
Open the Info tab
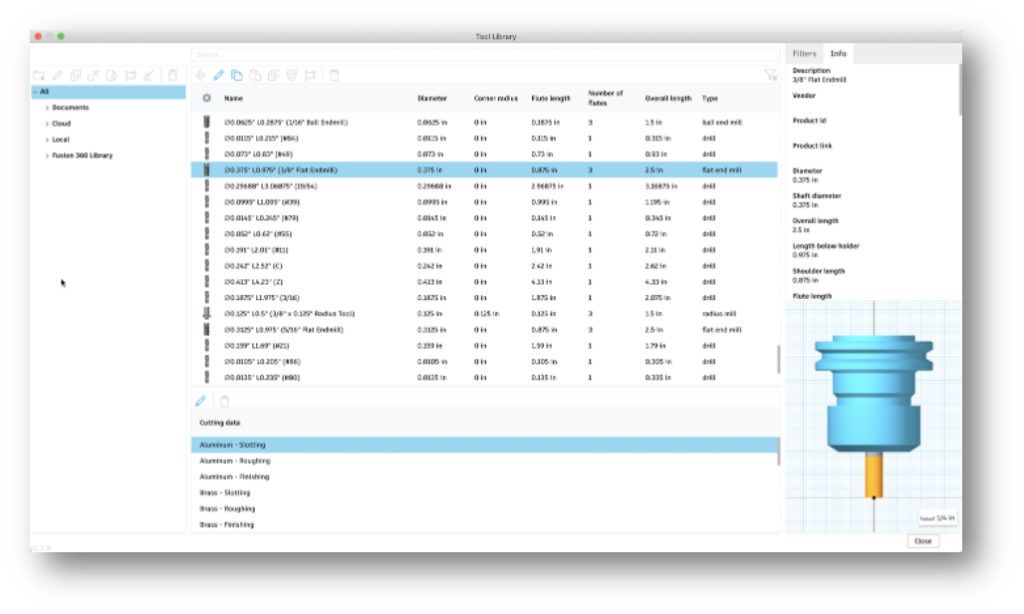point(838,53)
